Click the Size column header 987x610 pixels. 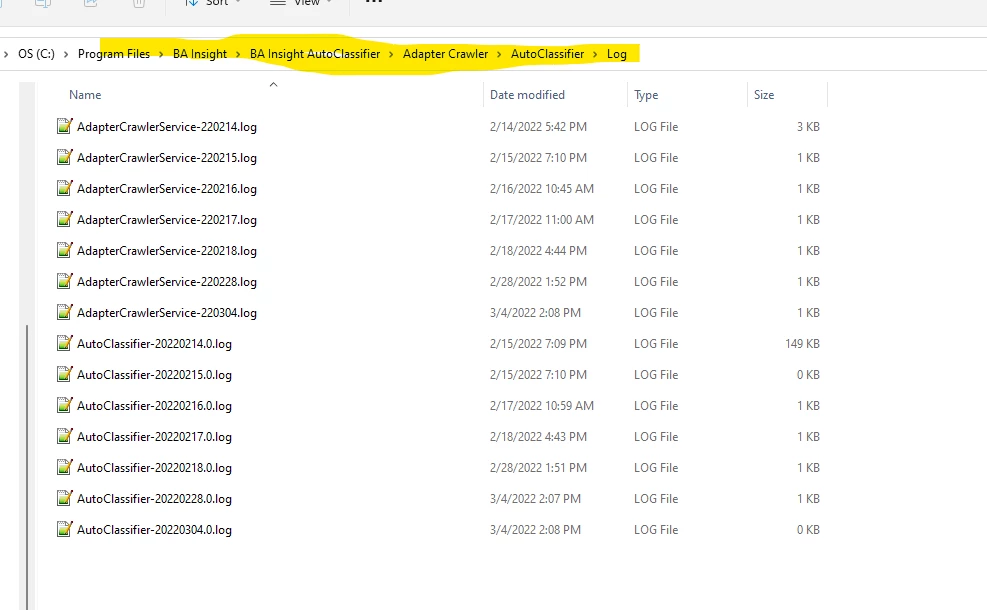point(764,95)
